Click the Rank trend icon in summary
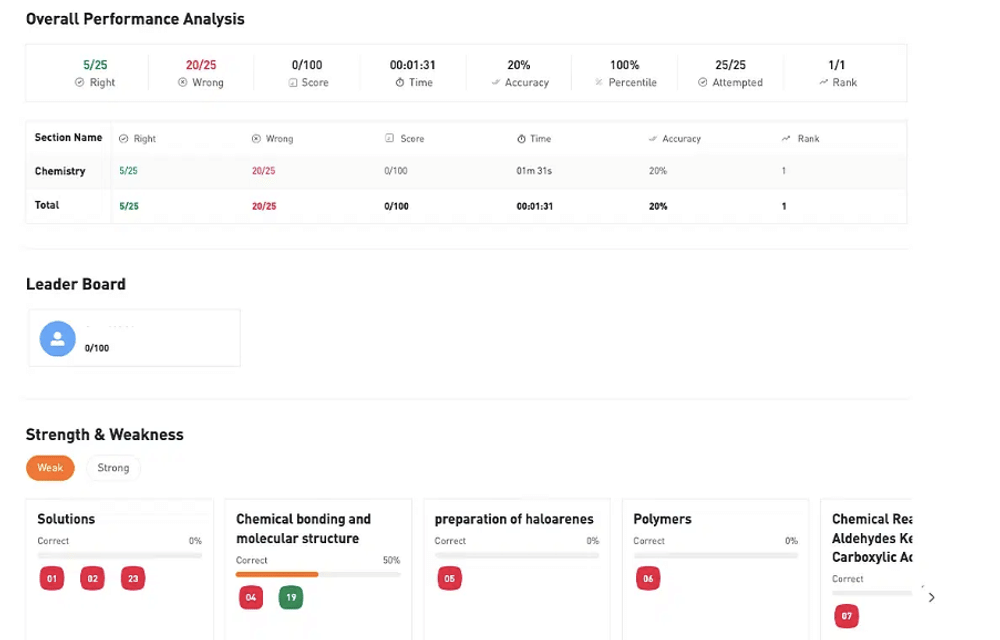Image resolution: width=1000 pixels, height=640 pixels. (823, 83)
